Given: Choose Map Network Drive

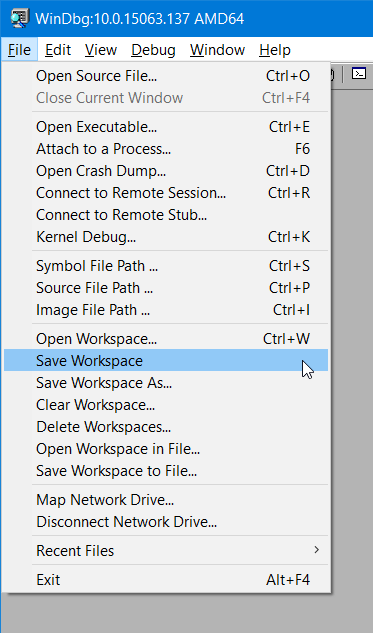Looking at the screenshot, I should pos(166,500).
